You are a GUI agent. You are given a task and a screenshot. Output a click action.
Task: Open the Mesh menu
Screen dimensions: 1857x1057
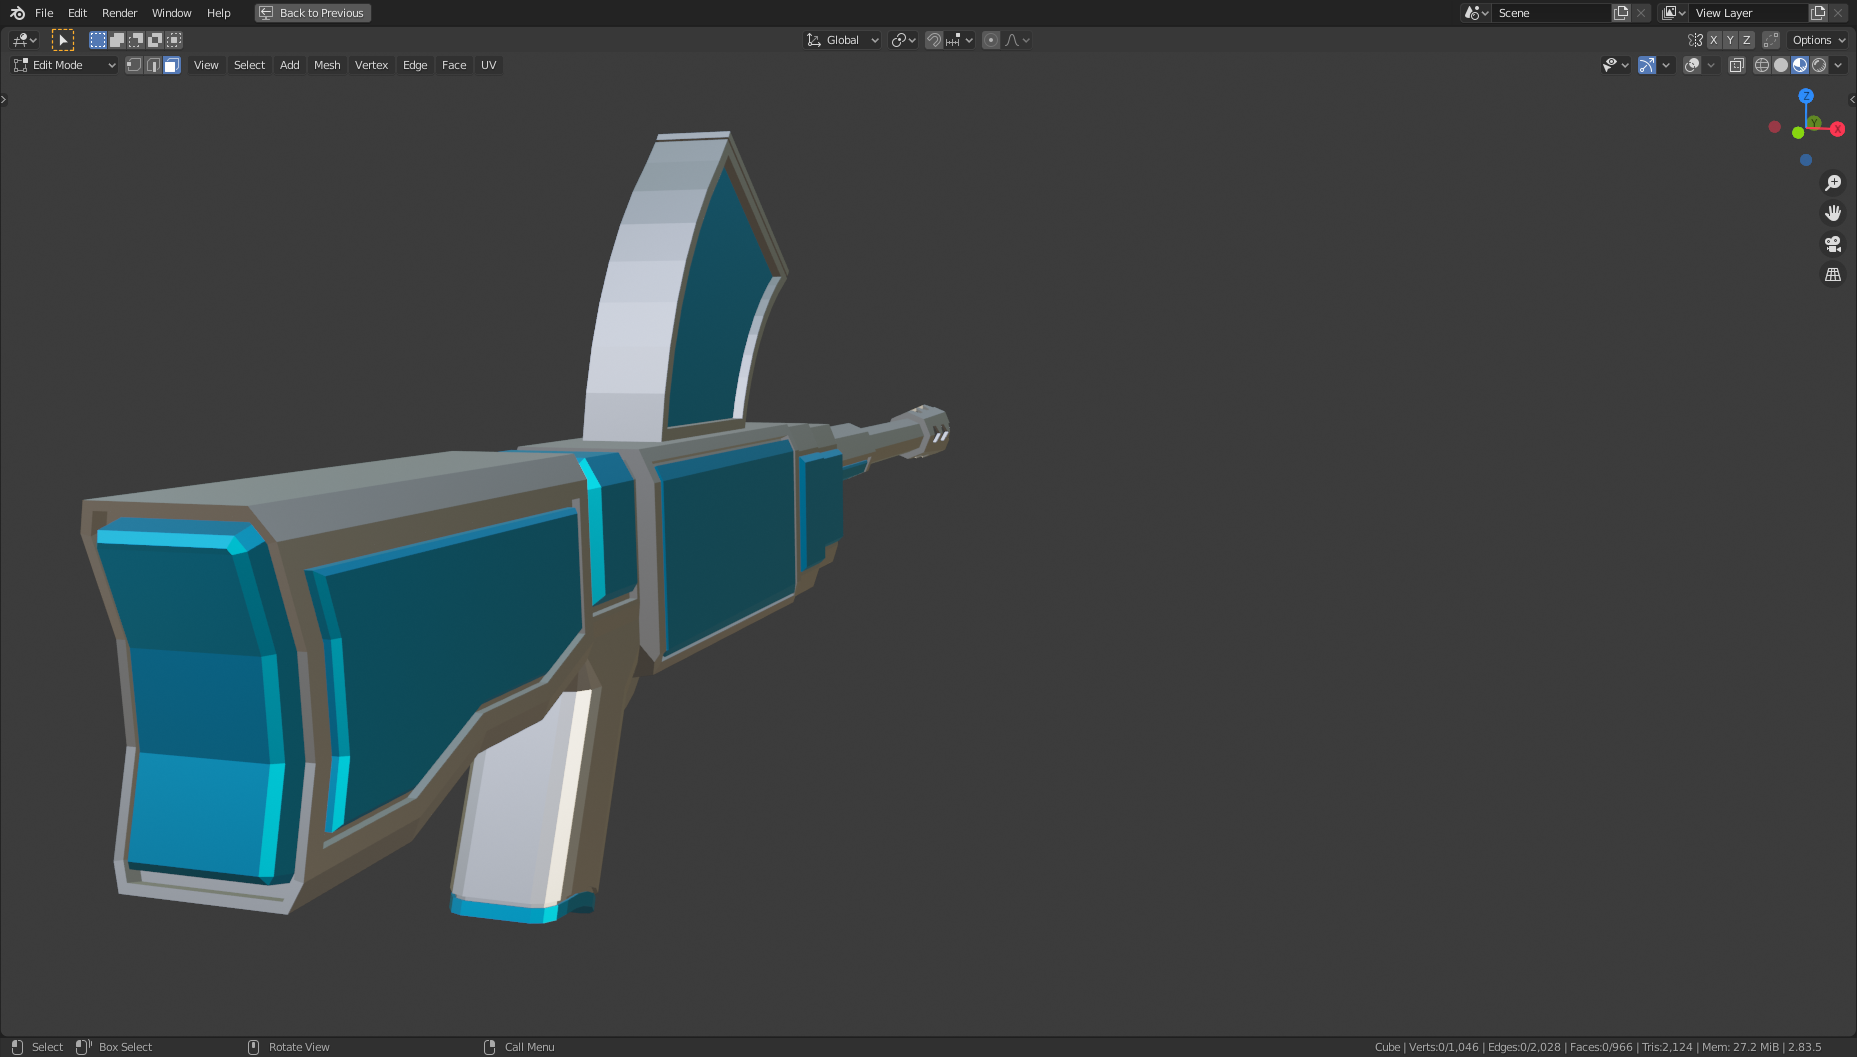coord(327,65)
